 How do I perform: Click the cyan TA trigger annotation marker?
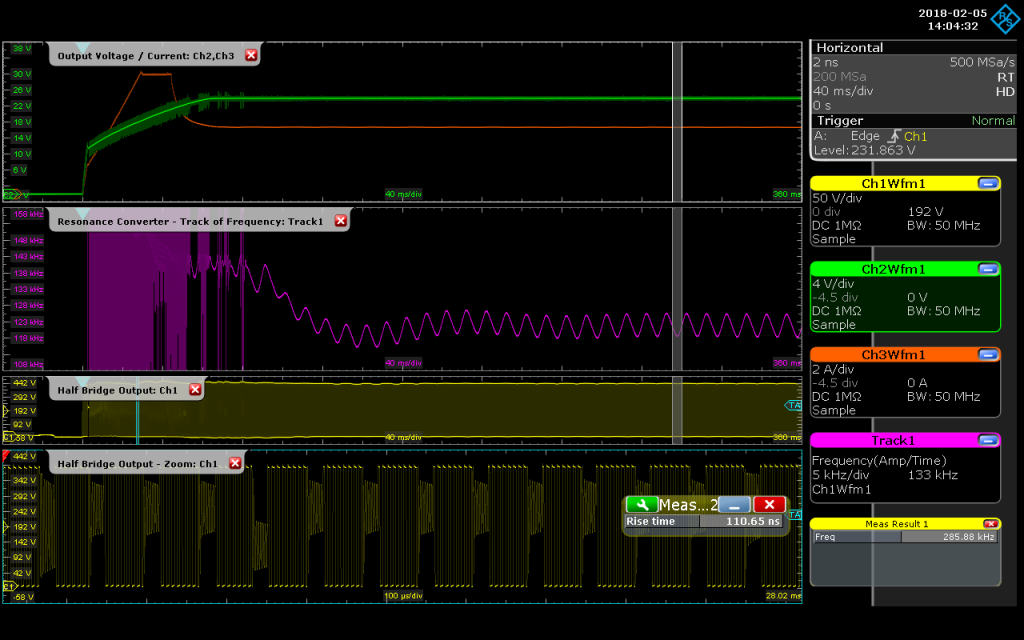coord(791,406)
